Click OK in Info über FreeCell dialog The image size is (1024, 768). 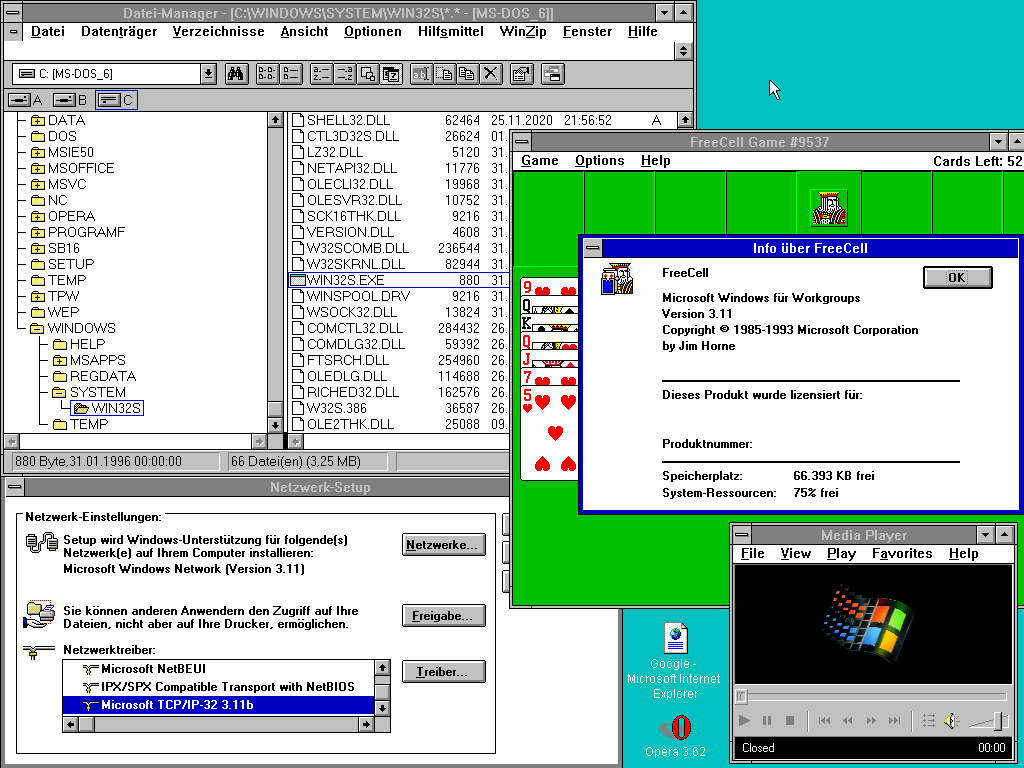pyautogui.click(x=957, y=278)
